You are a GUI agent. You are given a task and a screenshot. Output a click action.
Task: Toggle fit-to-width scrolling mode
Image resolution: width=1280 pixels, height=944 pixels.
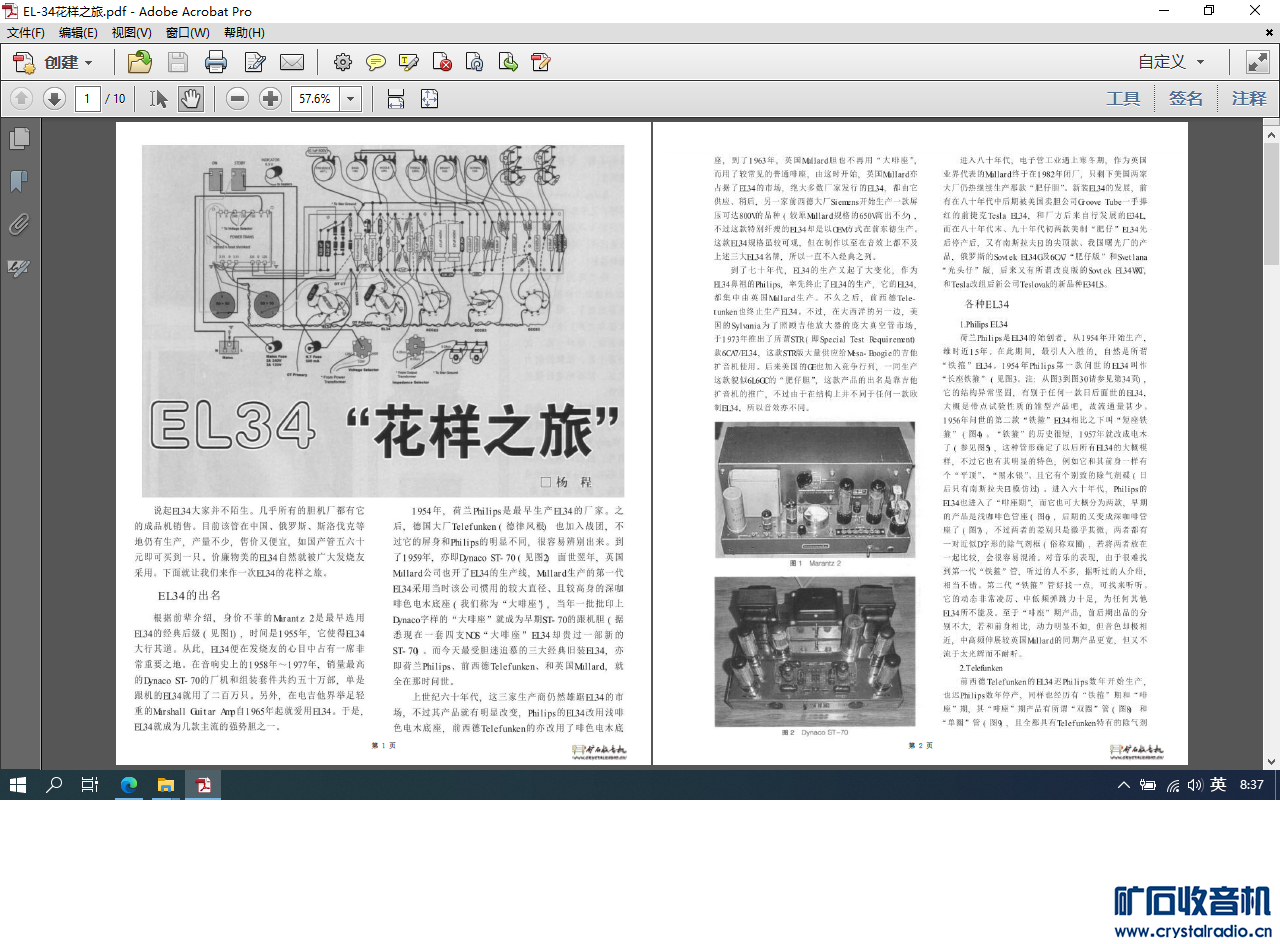(x=396, y=98)
